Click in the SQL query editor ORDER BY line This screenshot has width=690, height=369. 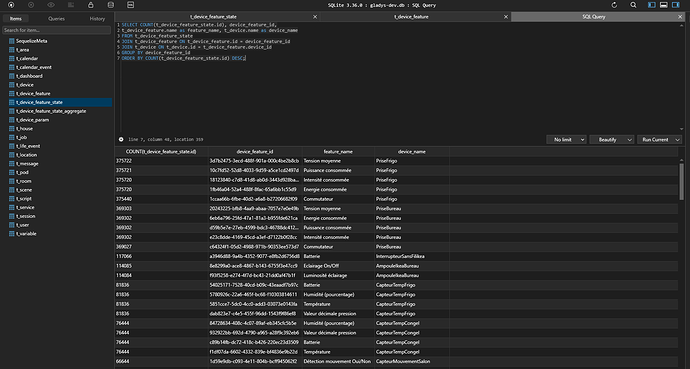tap(184, 58)
